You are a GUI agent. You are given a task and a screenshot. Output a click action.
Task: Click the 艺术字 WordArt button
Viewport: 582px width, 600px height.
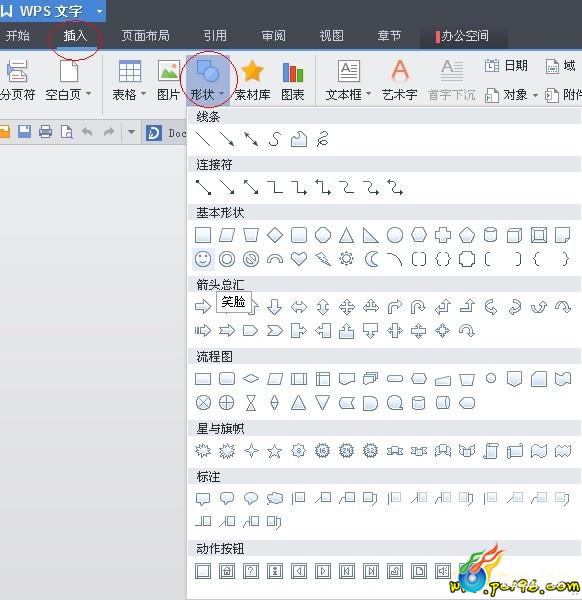coord(400,81)
